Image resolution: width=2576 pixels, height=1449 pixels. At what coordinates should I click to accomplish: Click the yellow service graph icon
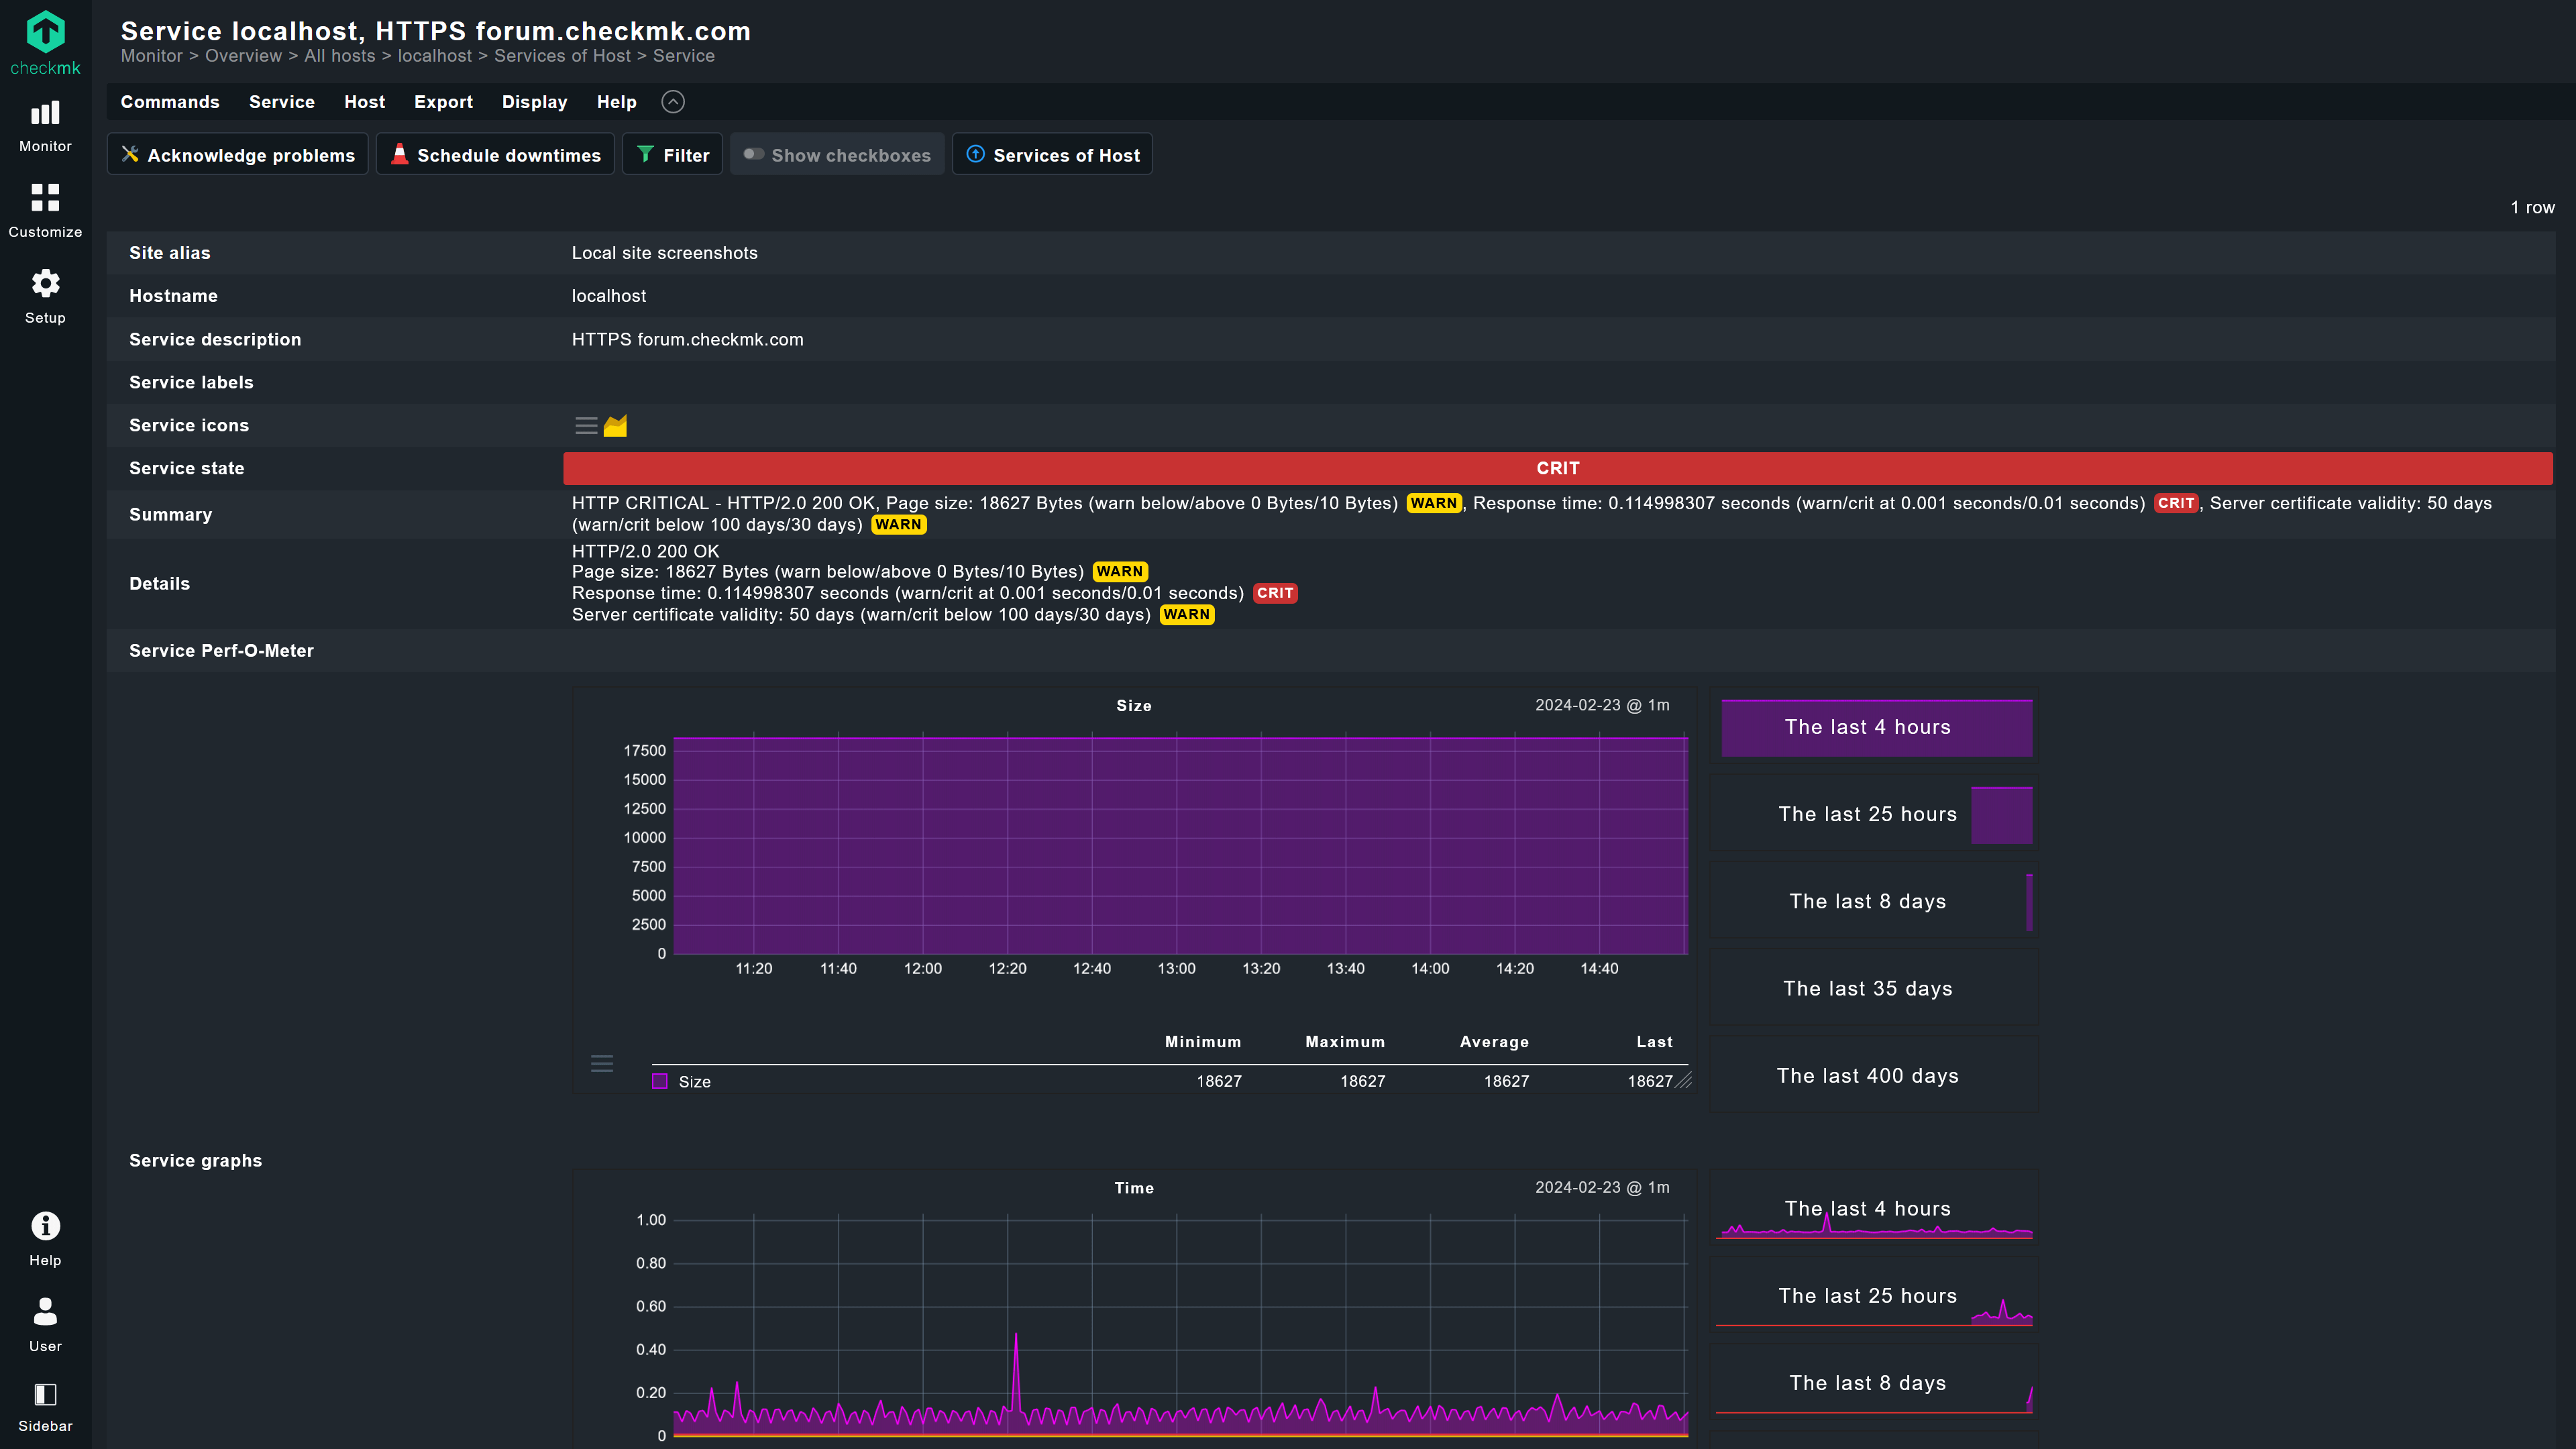coord(615,426)
